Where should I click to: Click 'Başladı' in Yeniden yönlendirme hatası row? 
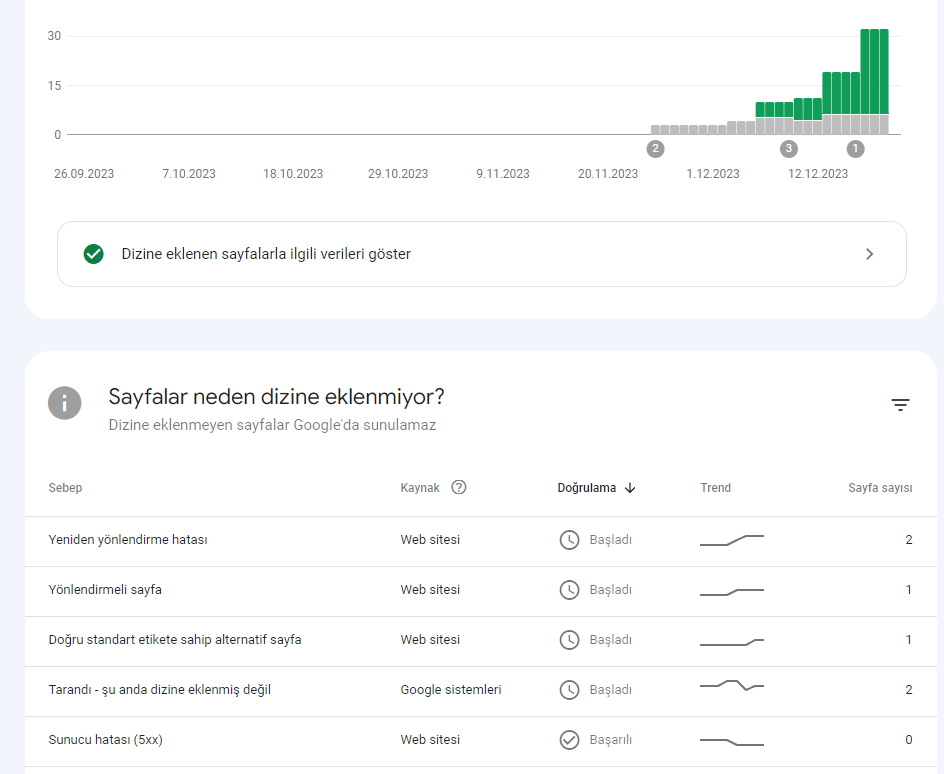610,540
